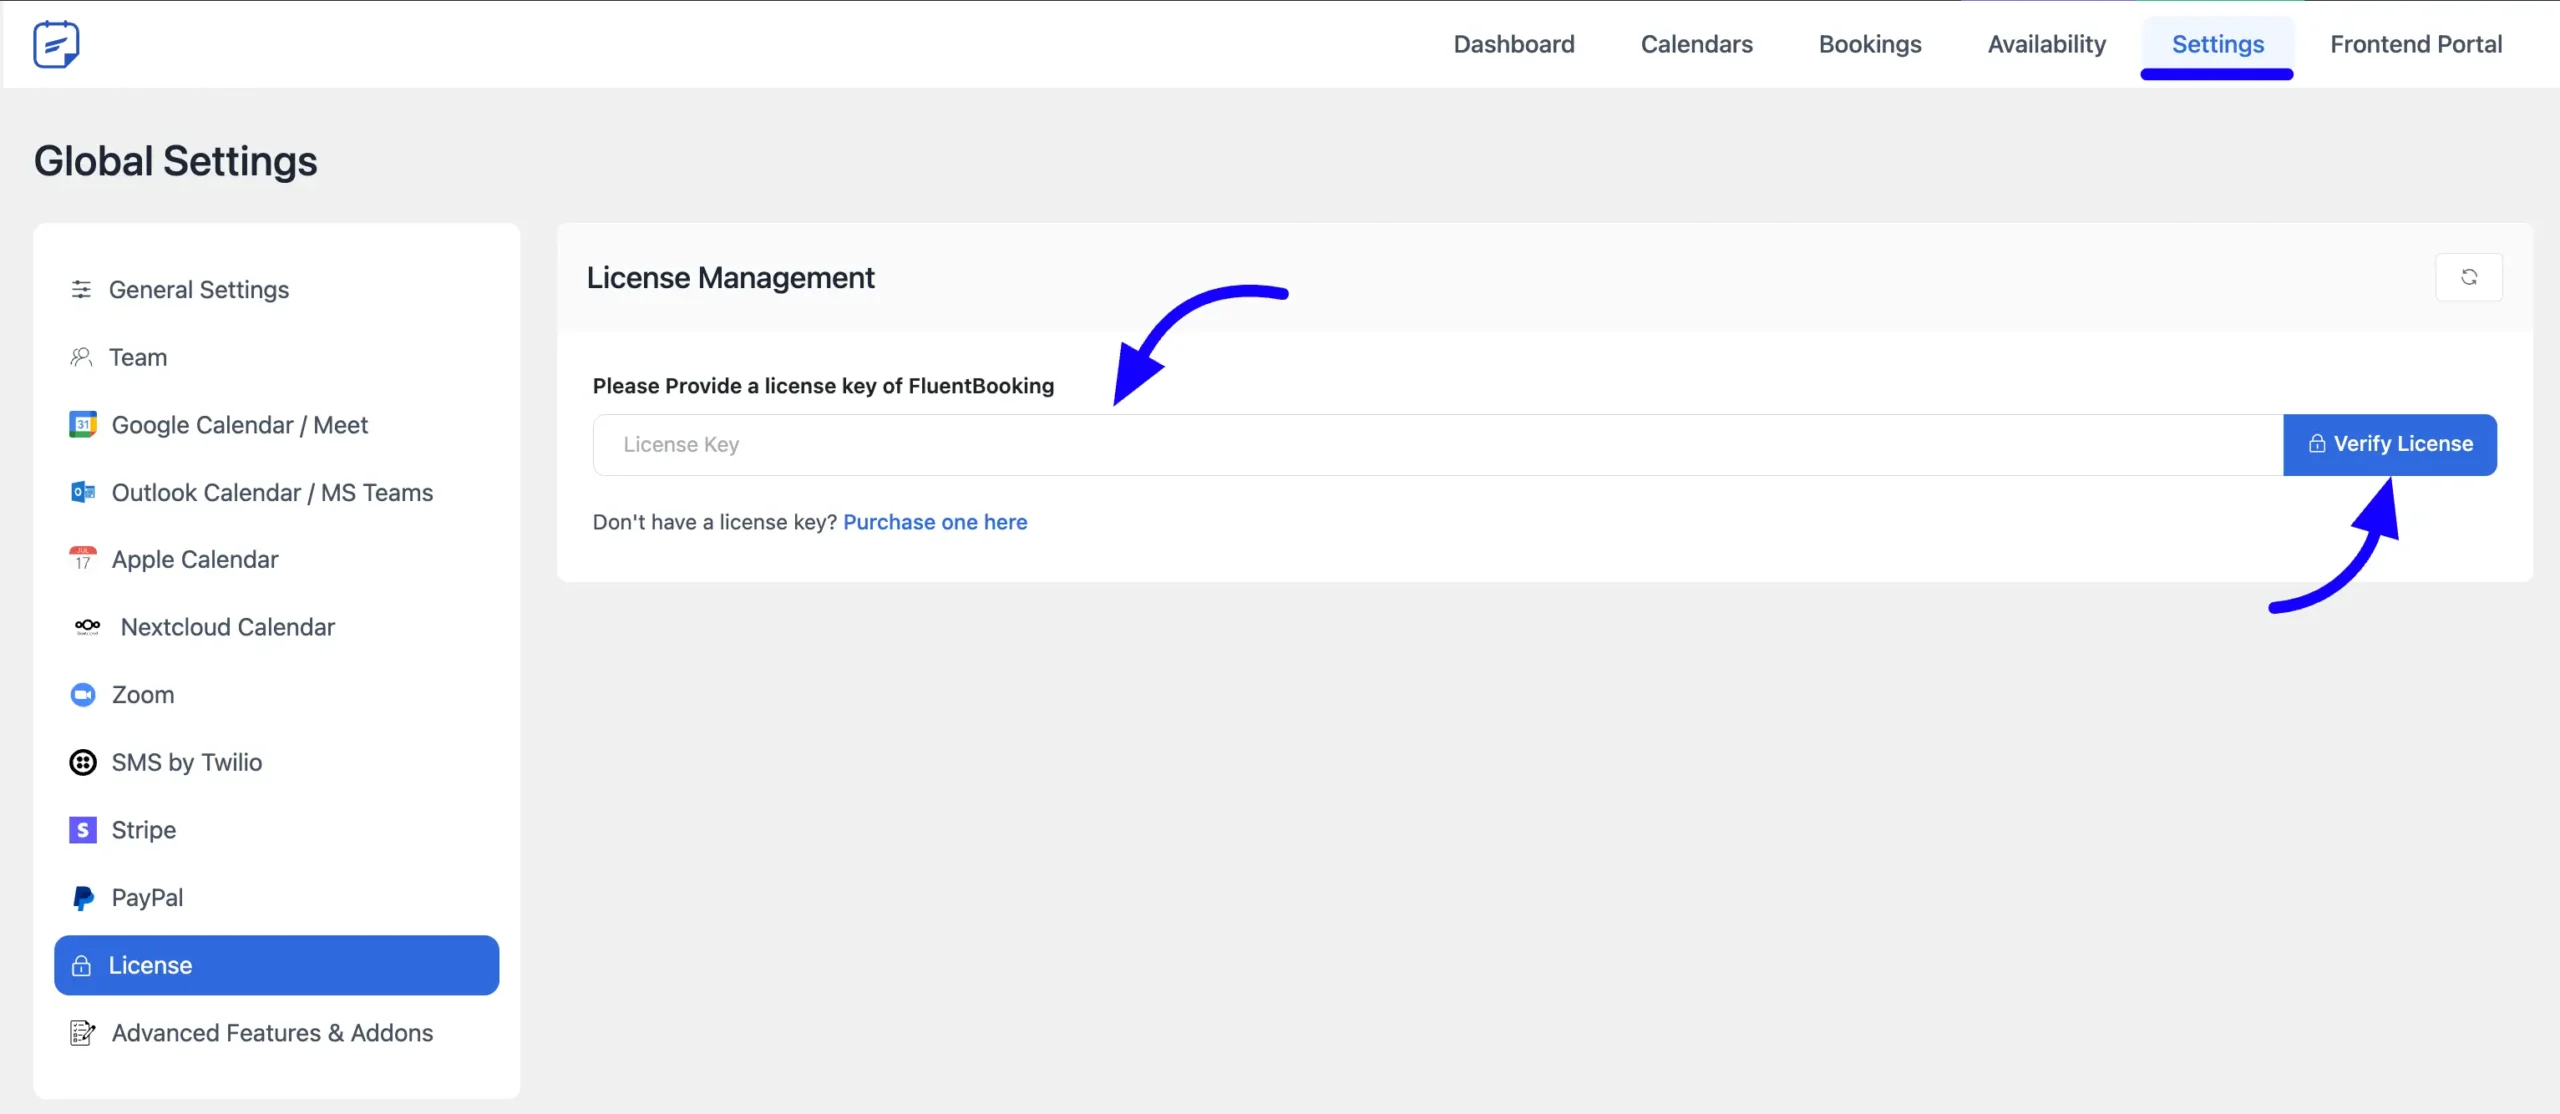This screenshot has width=2560, height=1114.
Task: Open the Frontend Portal tab
Action: [2416, 44]
